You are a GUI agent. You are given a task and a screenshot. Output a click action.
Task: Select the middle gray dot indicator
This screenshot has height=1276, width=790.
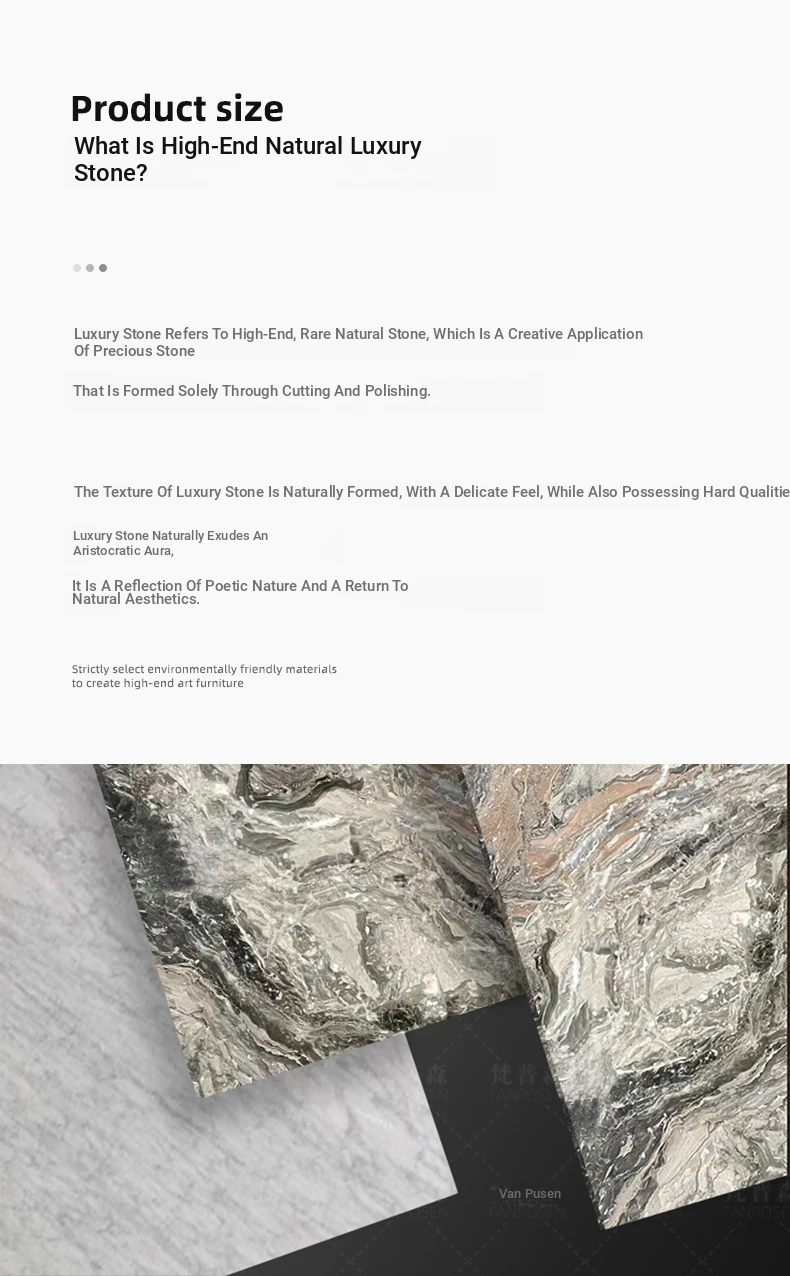point(90,268)
